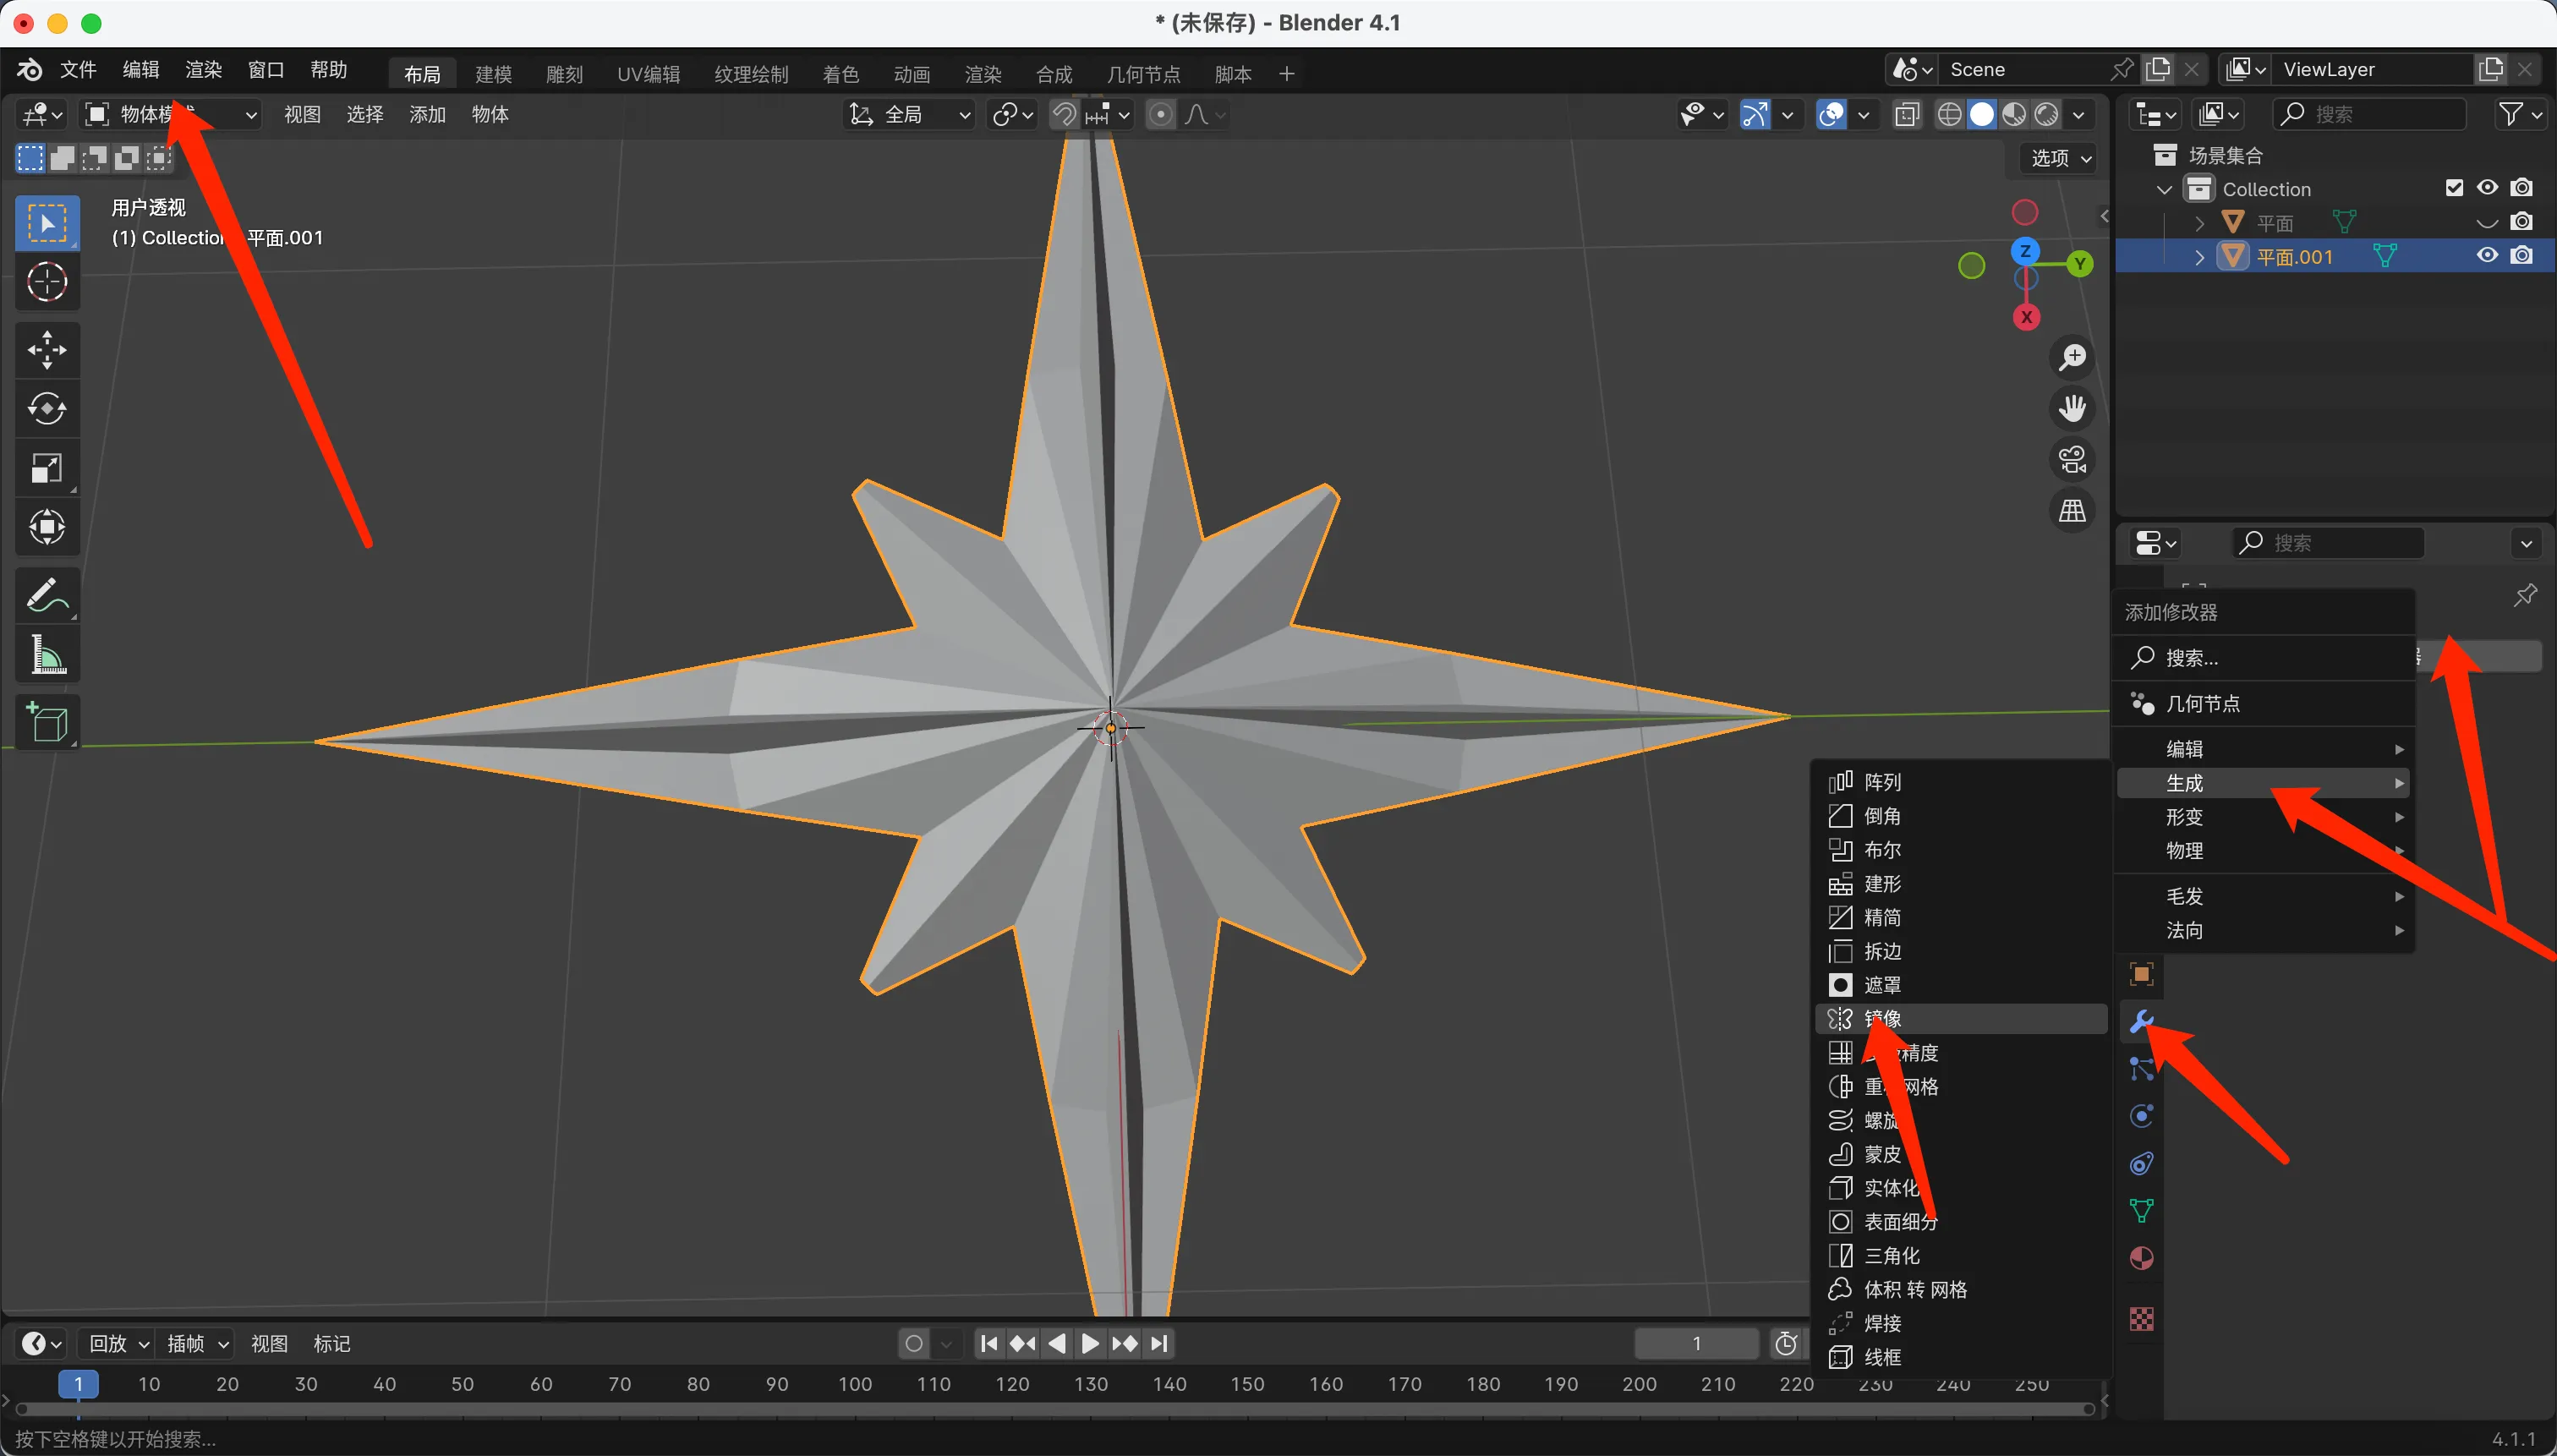Click the Add Cube tool icon
2557x1456 pixels.
coord(47,722)
